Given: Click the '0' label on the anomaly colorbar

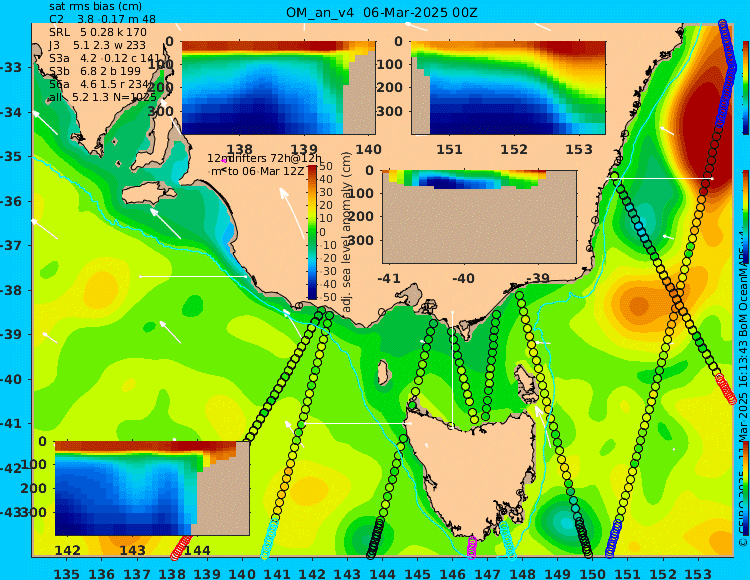Looking at the screenshot, I should point(322,232).
